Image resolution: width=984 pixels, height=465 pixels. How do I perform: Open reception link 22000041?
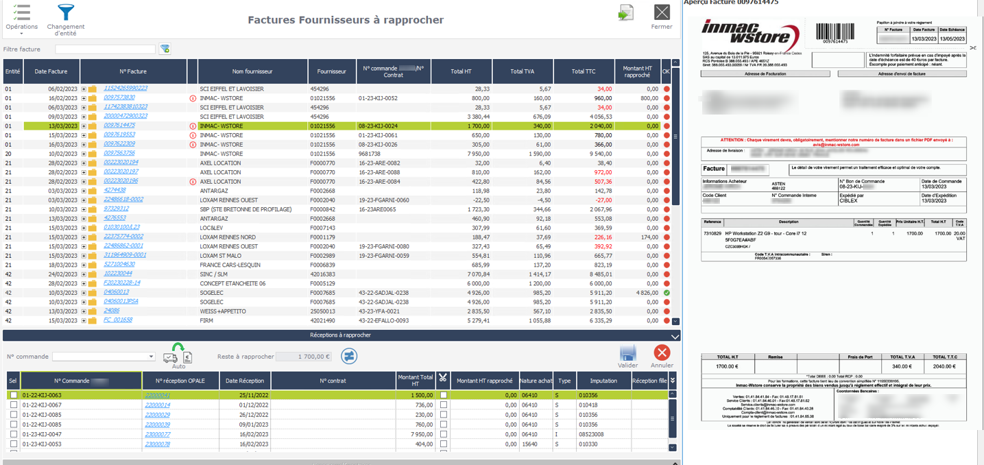157,396
